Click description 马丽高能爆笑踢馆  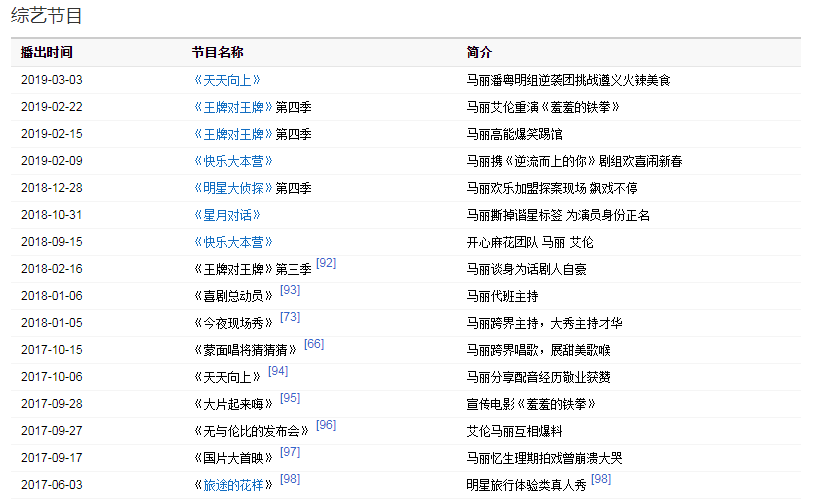[515, 134]
